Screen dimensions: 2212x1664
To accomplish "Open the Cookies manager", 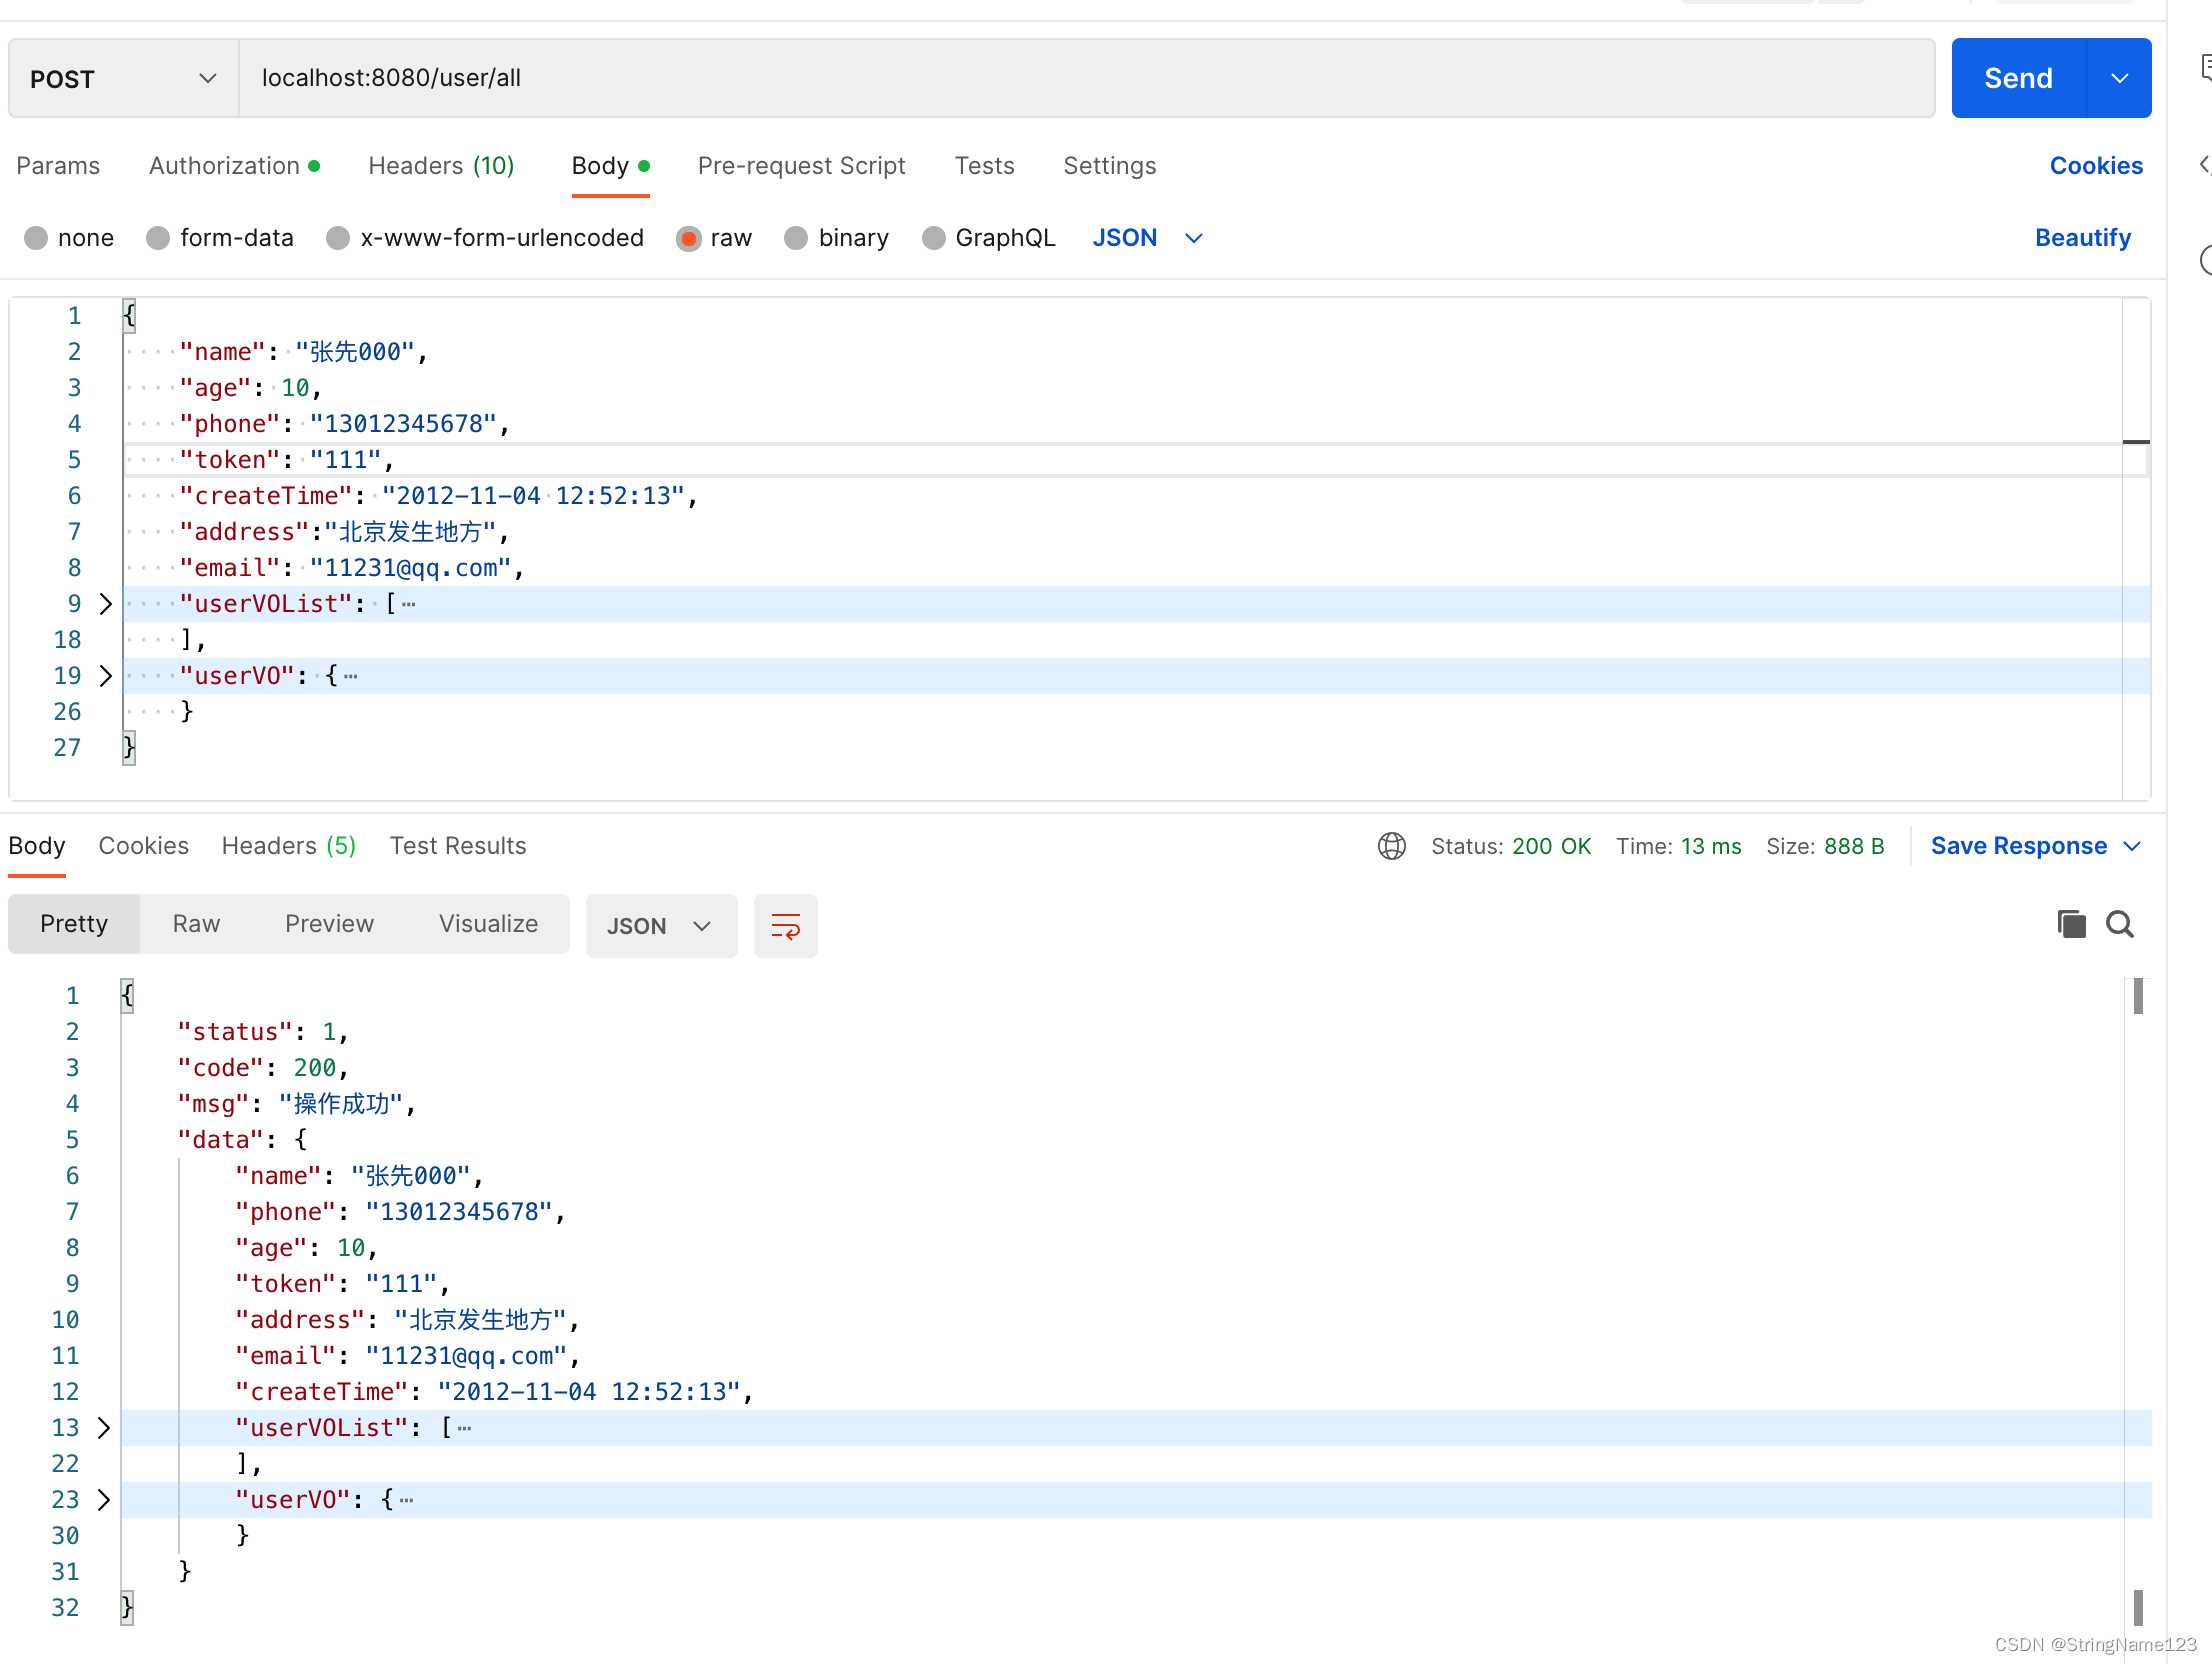I will [x=2096, y=165].
